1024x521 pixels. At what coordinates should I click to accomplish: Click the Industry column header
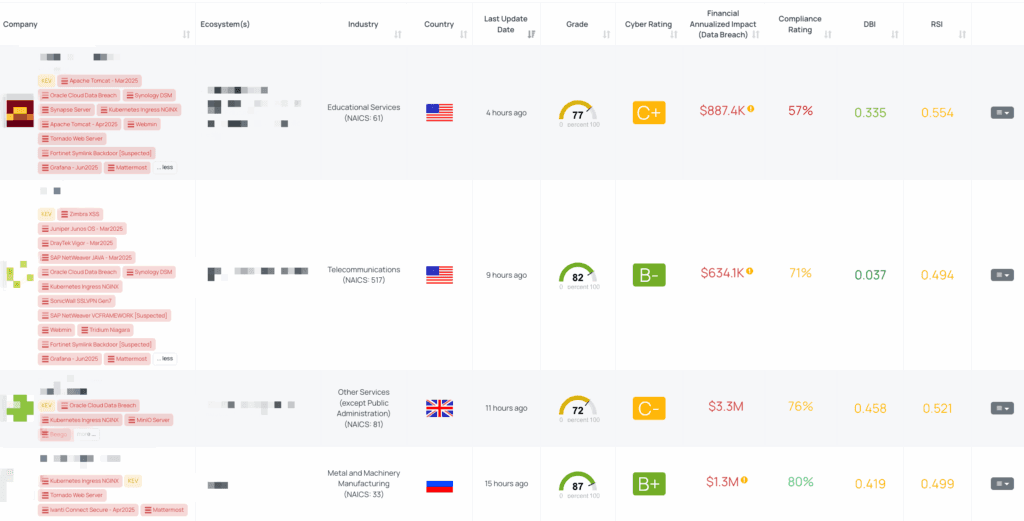pos(363,24)
